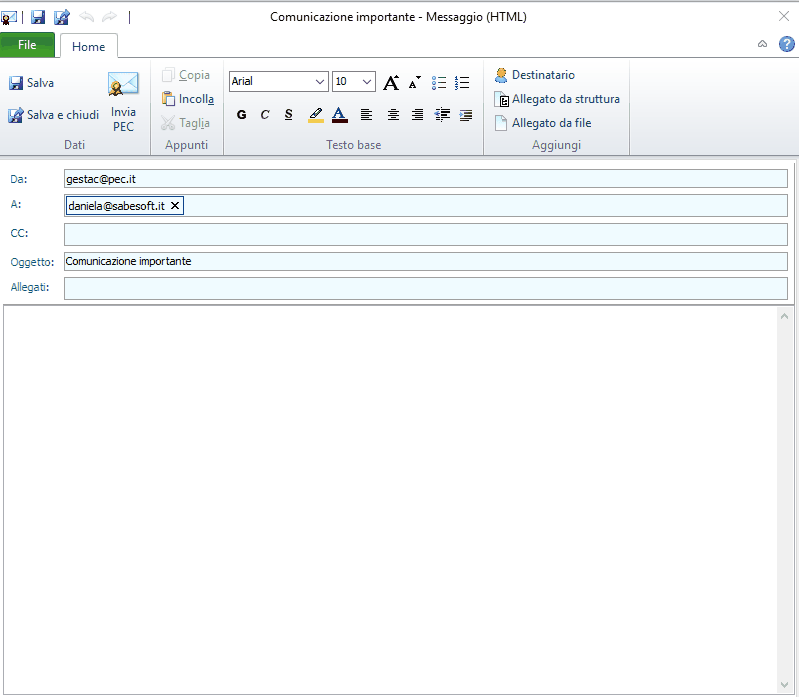Click the A: recipients label

pyautogui.click(x=16, y=204)
